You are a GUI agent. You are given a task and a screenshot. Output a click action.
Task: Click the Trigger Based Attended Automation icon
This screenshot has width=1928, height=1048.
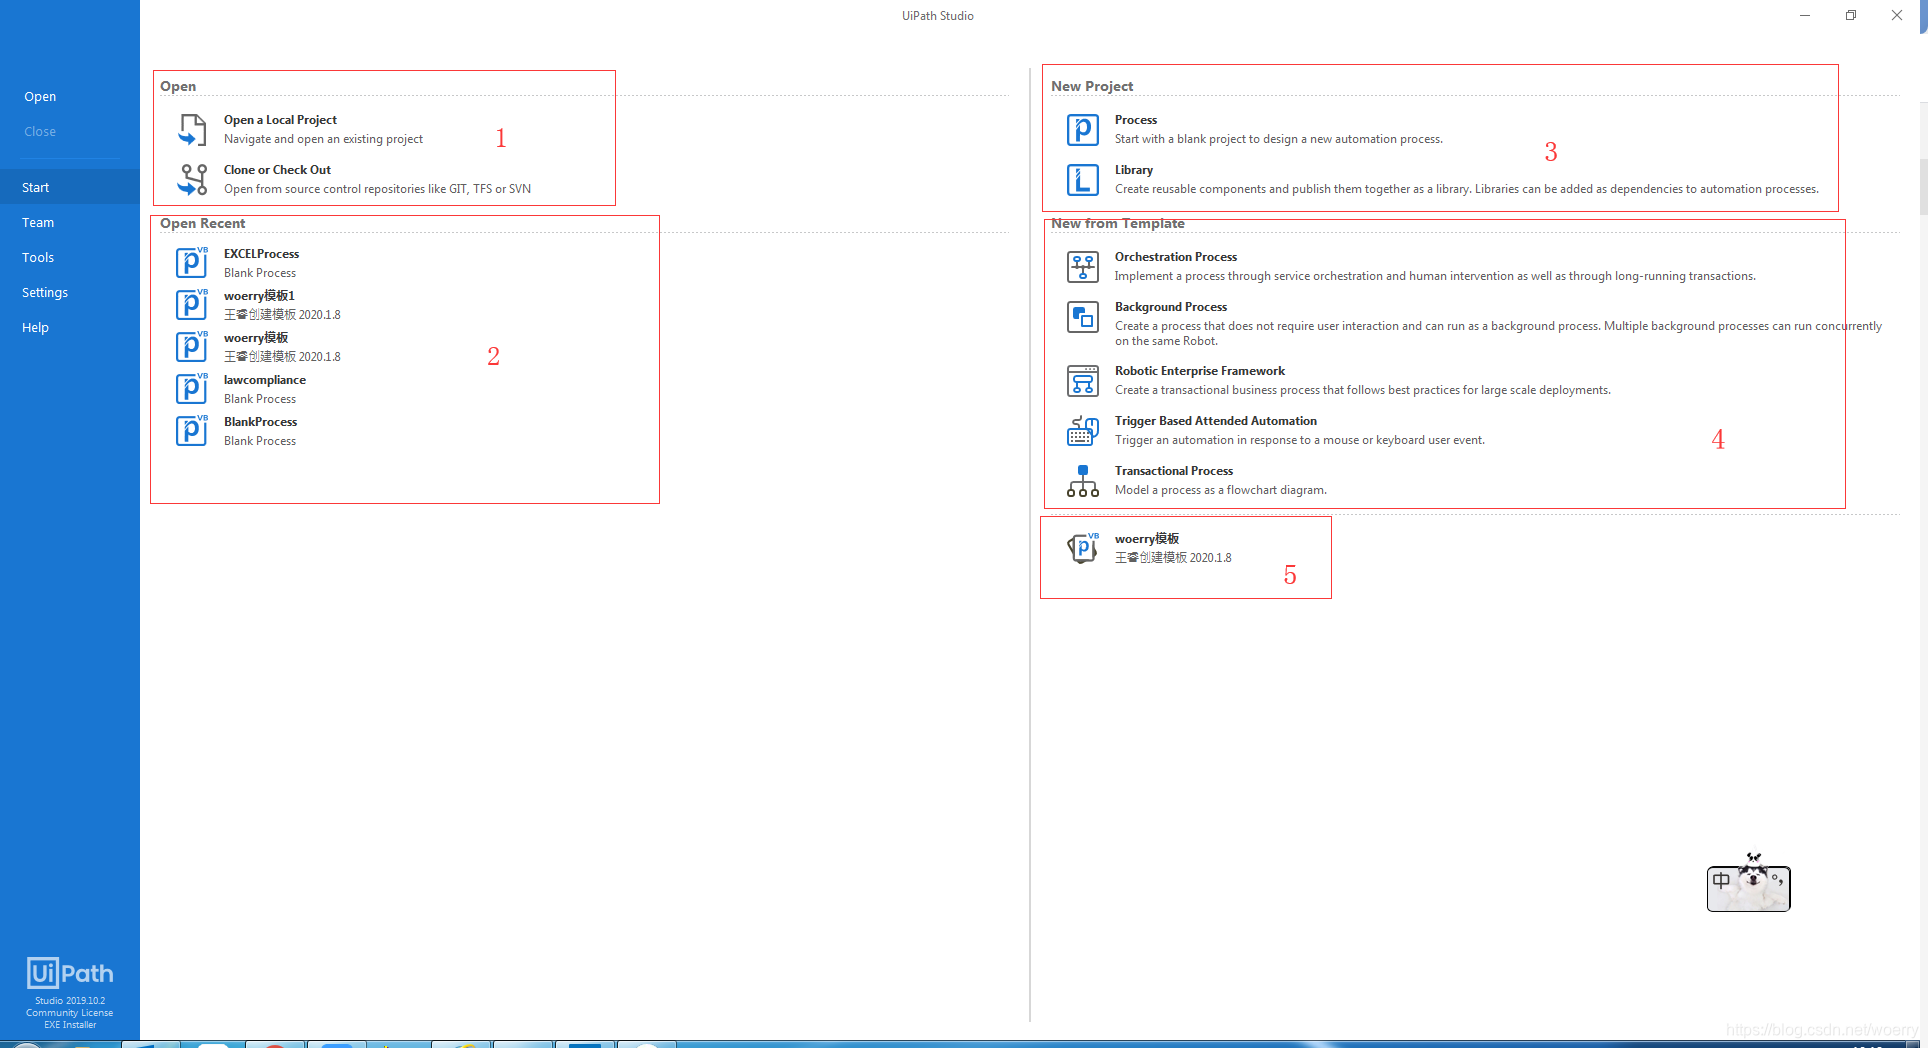1083,431
